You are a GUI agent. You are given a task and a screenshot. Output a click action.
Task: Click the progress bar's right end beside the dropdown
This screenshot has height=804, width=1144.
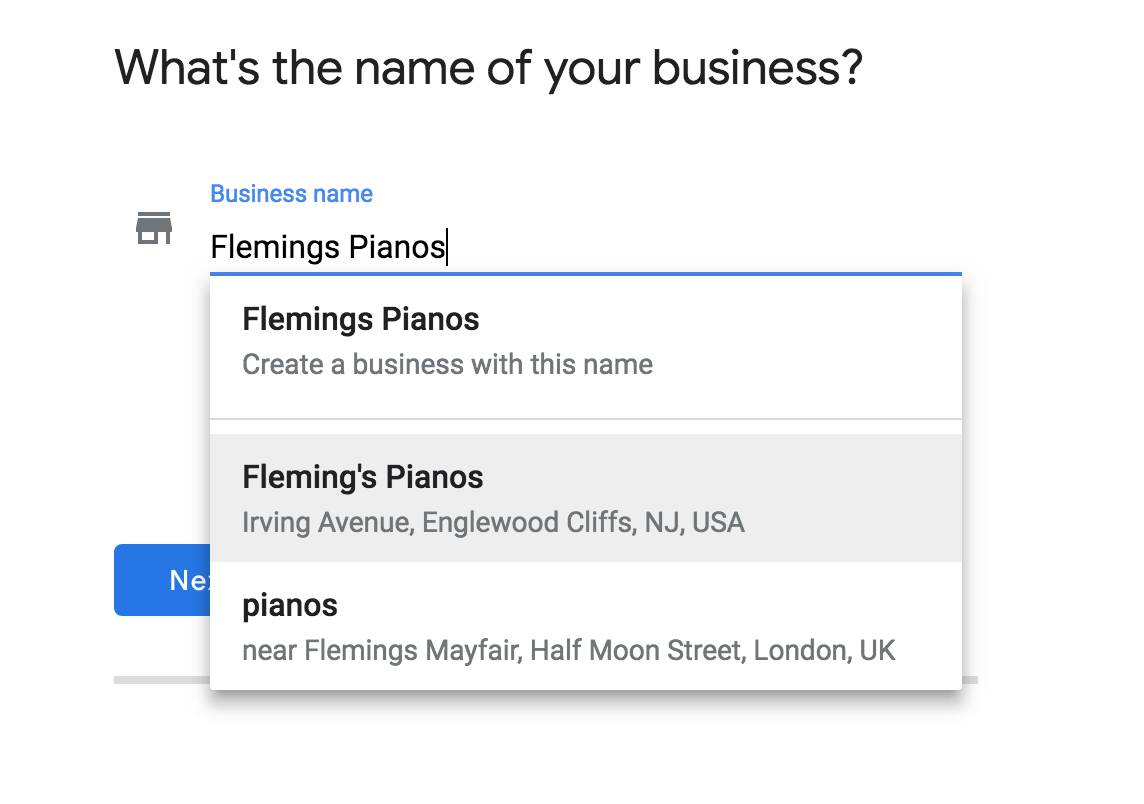970,680
